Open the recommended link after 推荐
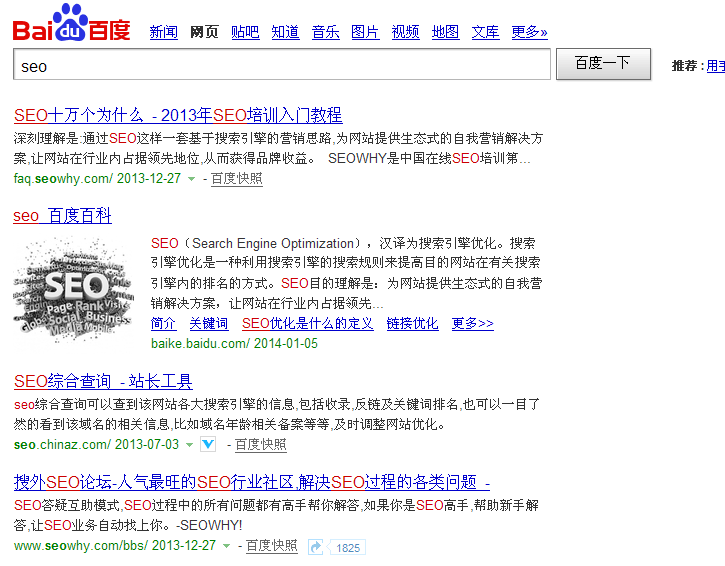 pos(716,66)
